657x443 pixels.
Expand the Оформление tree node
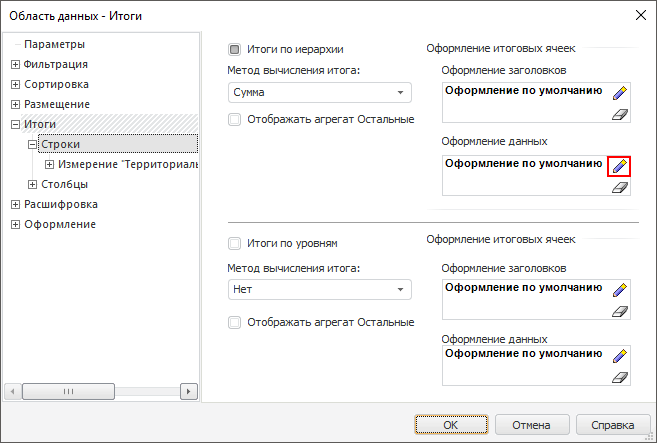(15, 224)
